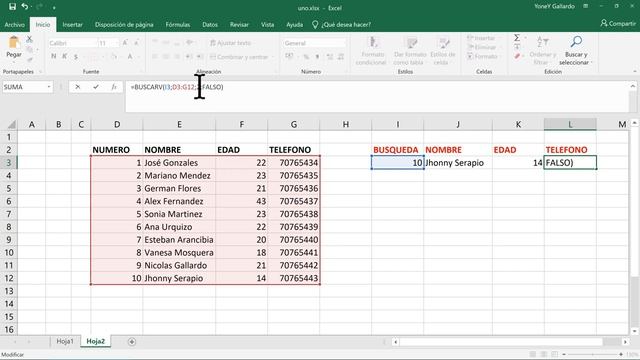This screenshot has width=640, height=360.
Task: Click the Fill down icon in Edición
Action: pyautogui.click(x=517, y=47)
